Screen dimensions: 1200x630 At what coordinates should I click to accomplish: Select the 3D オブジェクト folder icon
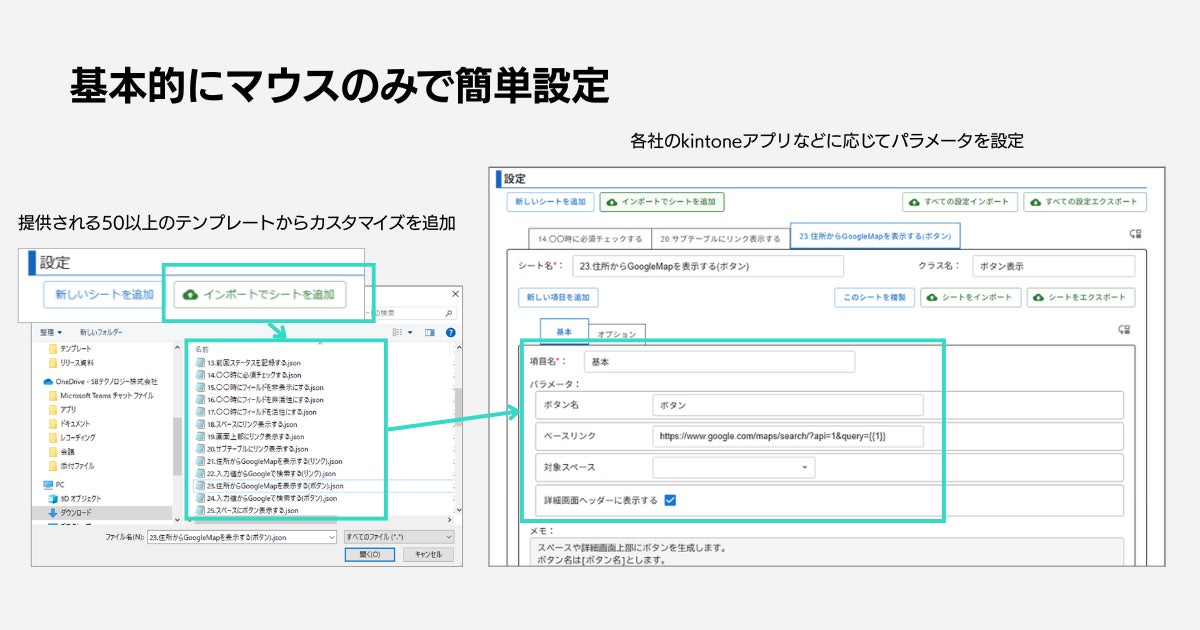pos(53,498)
